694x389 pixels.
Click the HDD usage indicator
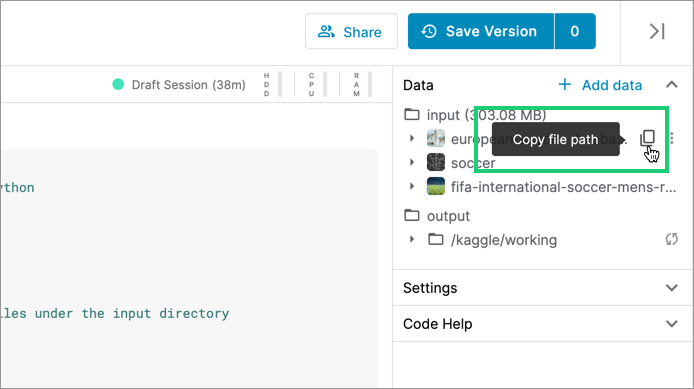273,85
